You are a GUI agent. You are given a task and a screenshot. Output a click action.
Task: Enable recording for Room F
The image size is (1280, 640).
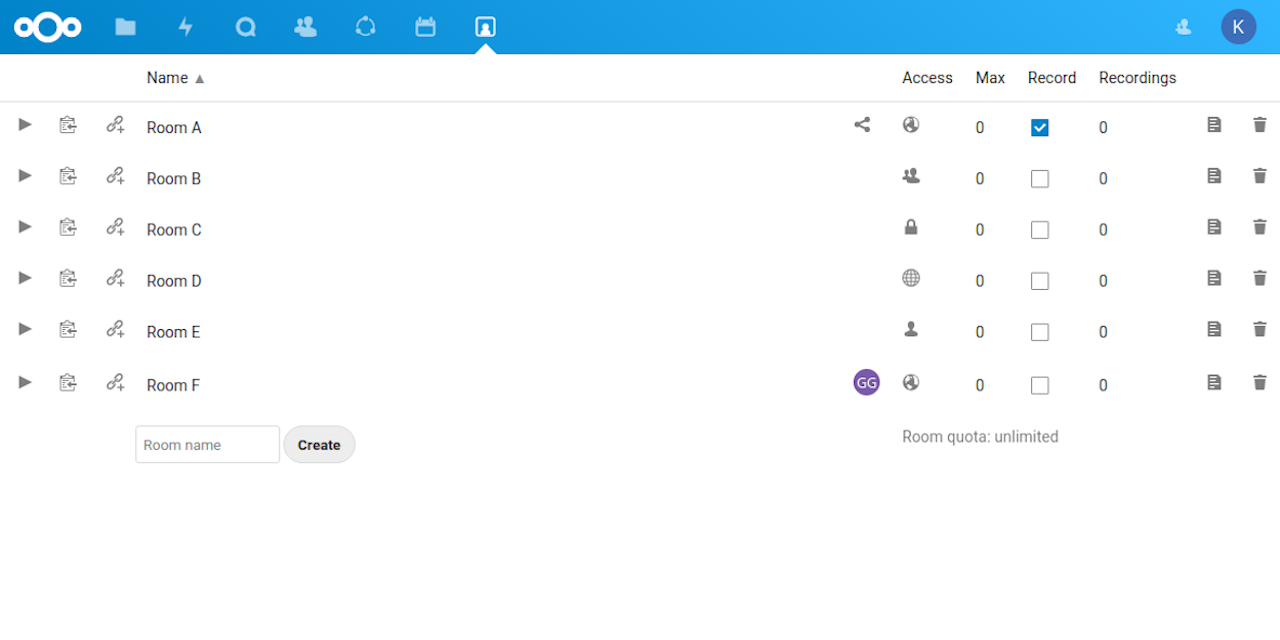1040,385
